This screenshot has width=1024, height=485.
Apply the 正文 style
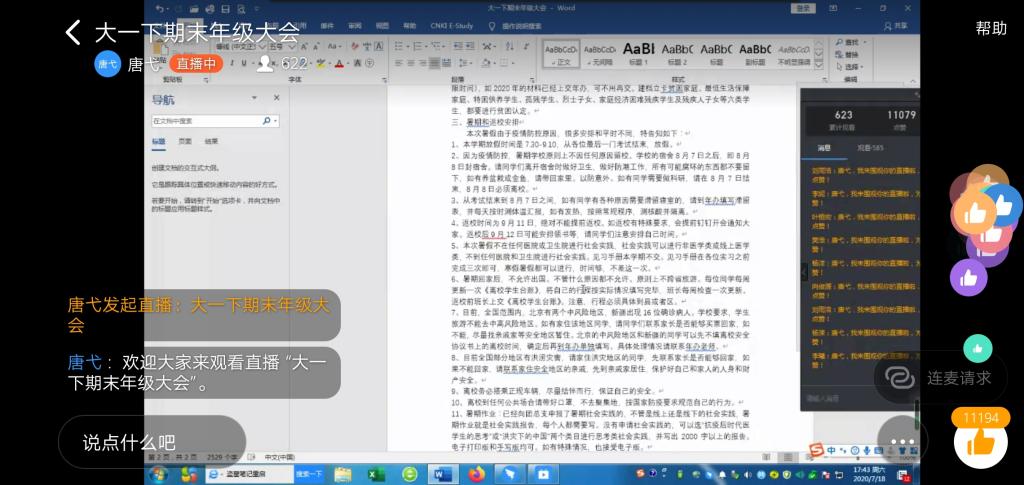point(561,54)
